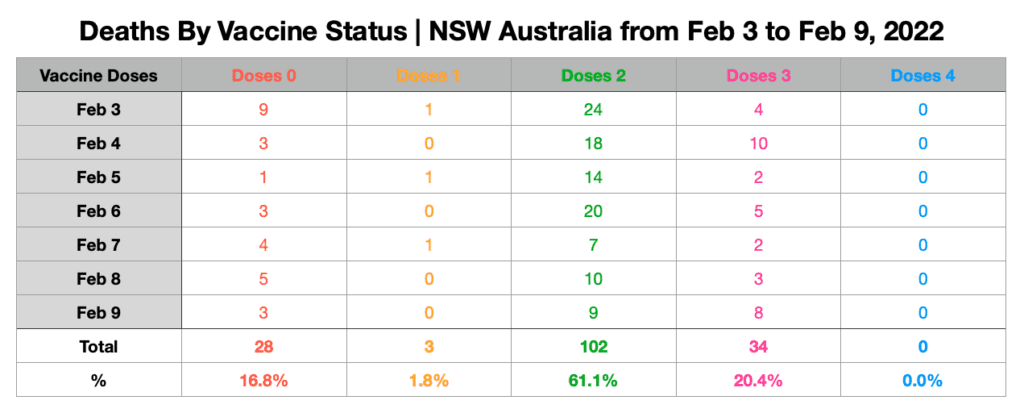Click the Doses 0 total of 28
Screen dimensions: 1024x417
click(x=264, y=347)
